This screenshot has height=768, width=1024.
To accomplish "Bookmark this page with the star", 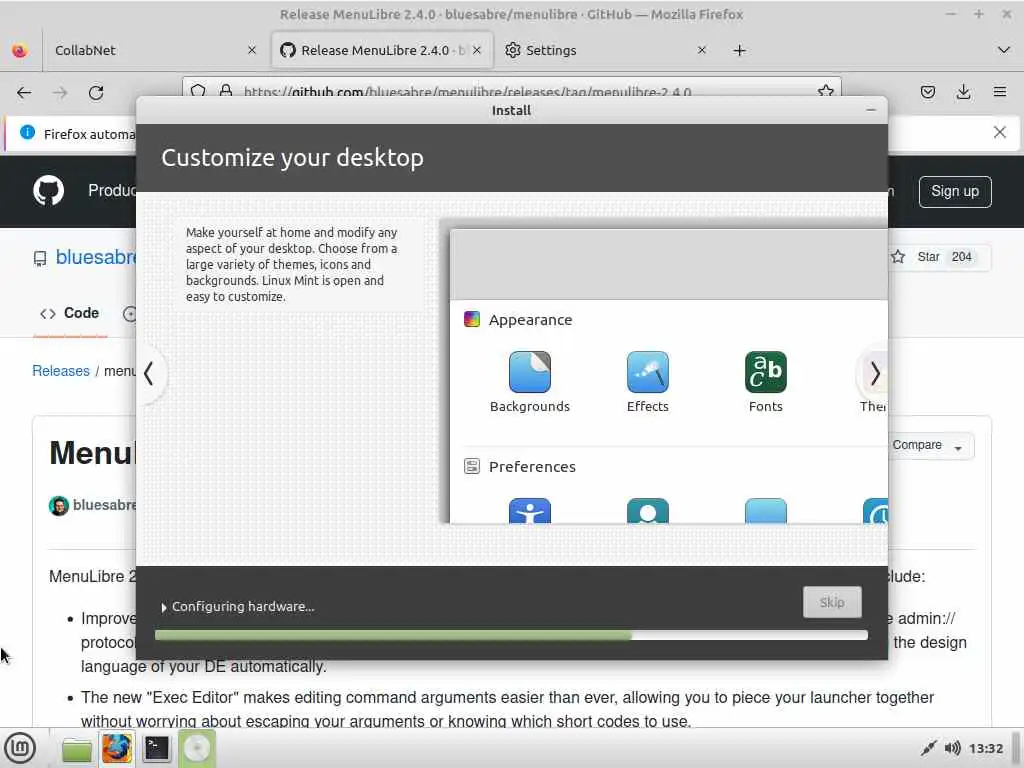I will coord(825,91).
